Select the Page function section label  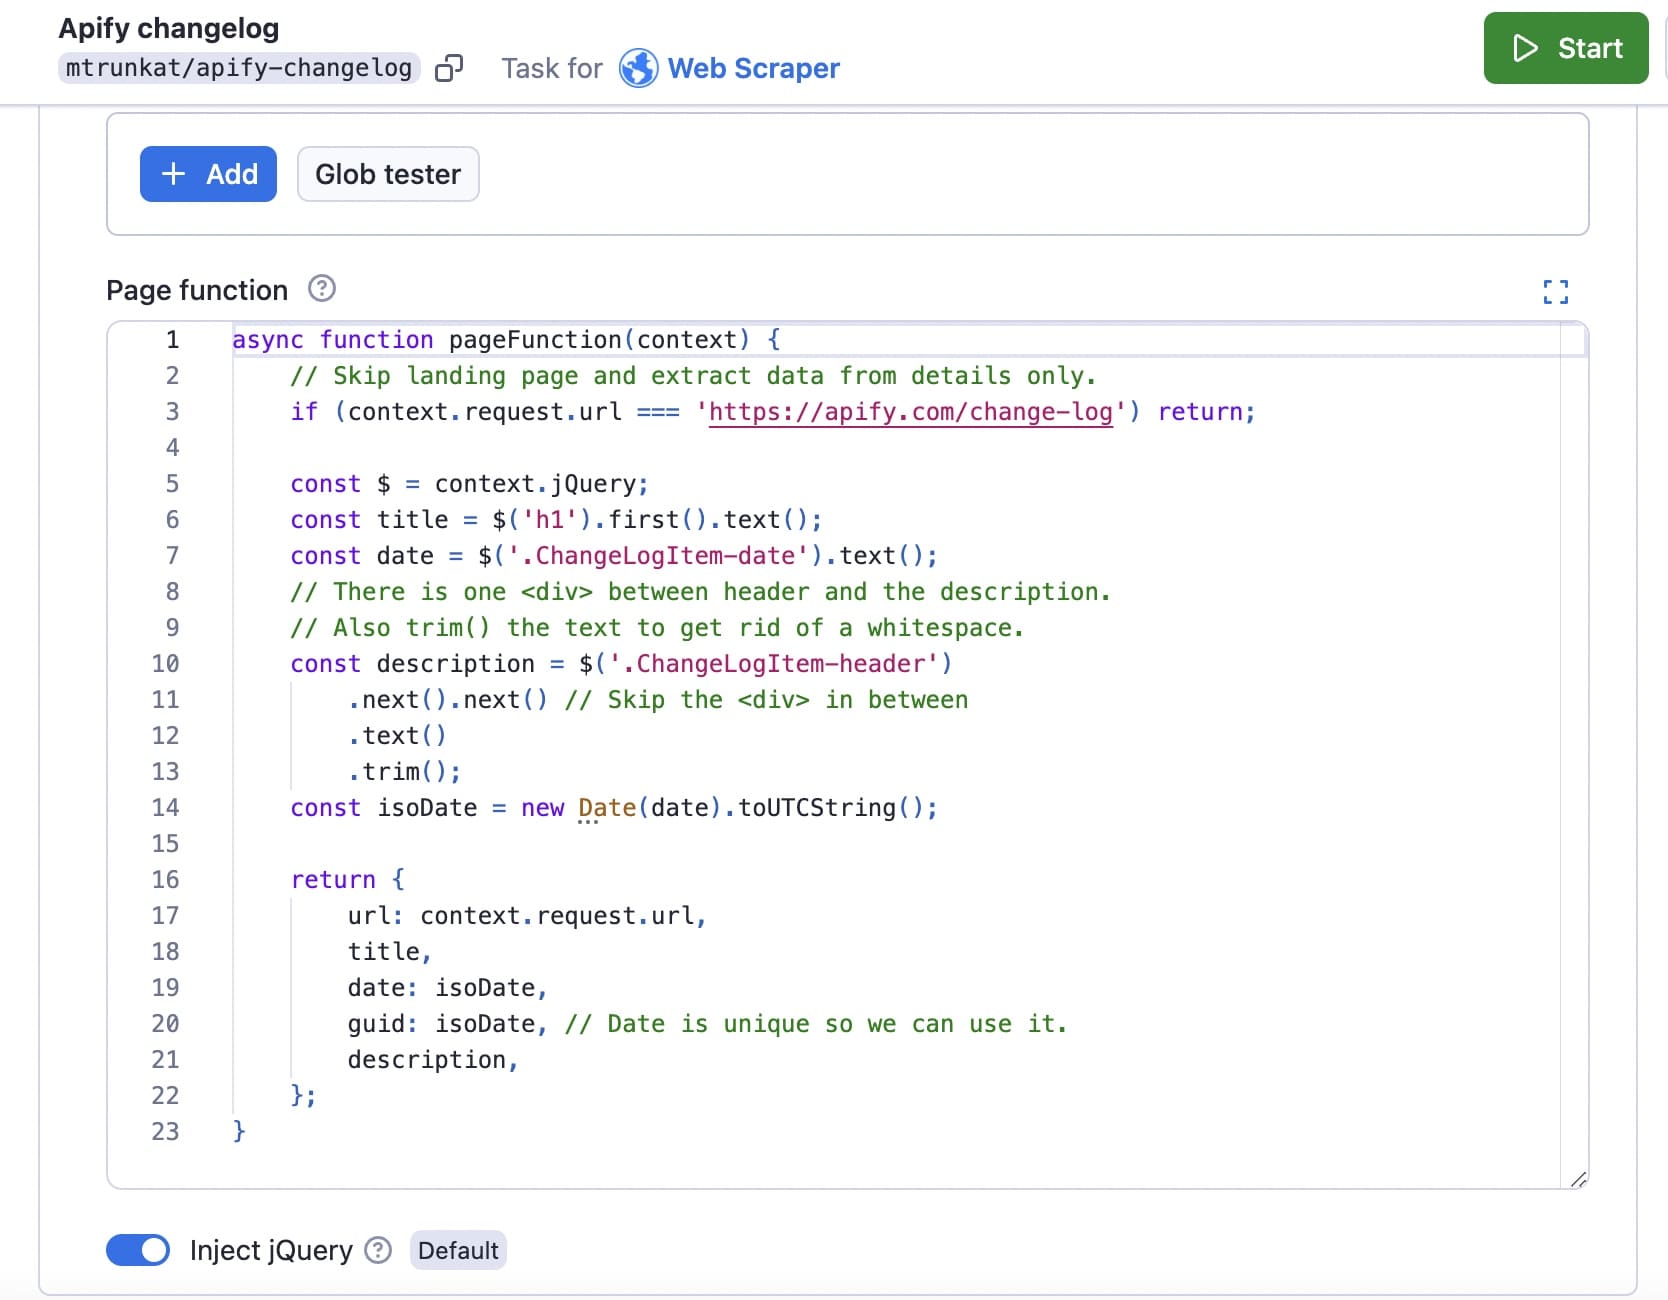(x=194, y=289)
